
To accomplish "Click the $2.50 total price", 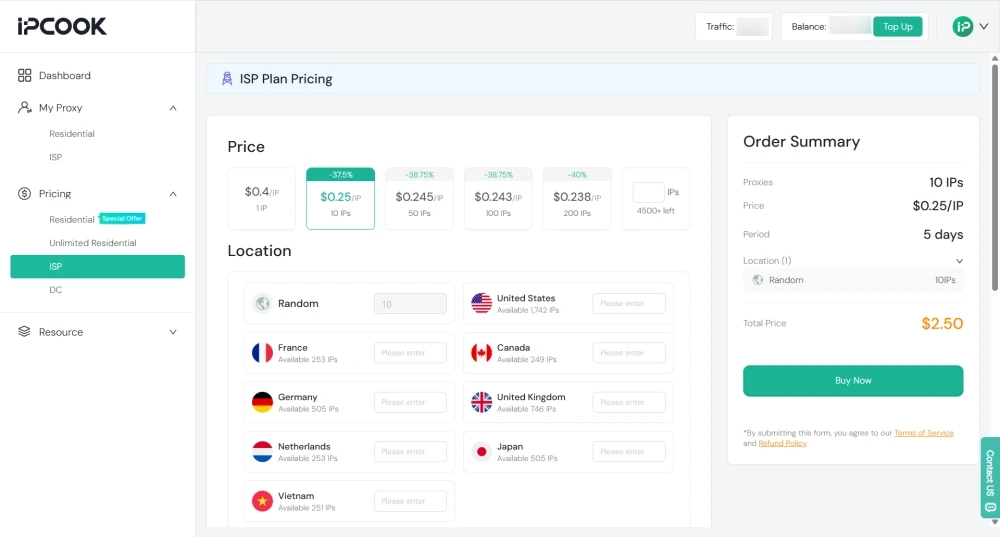I will (942, 323).
